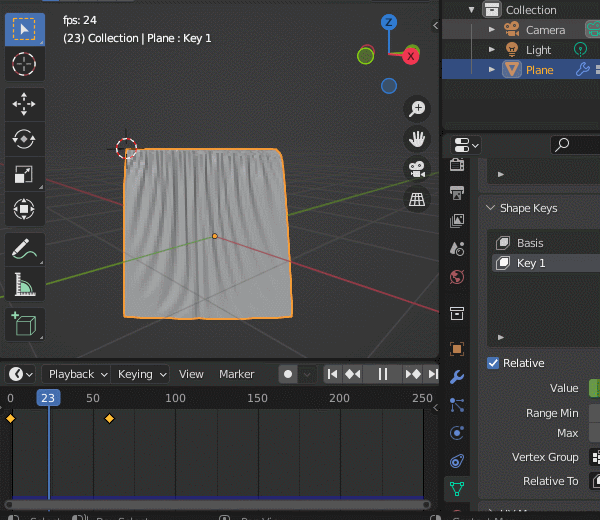600x520 pixels.
Task: Open the Keying dropdown
Action: pos(142,374)
